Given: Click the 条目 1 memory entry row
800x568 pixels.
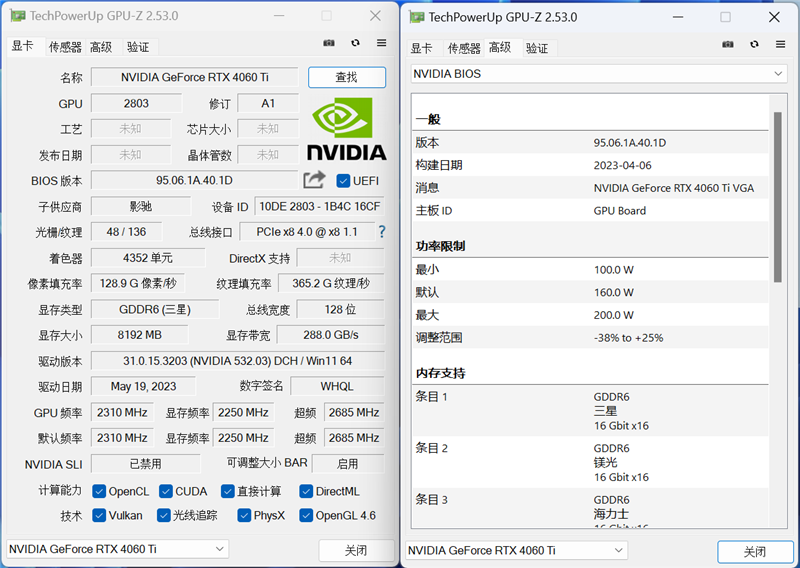Looking at the screenshot, I should point(590,411).
